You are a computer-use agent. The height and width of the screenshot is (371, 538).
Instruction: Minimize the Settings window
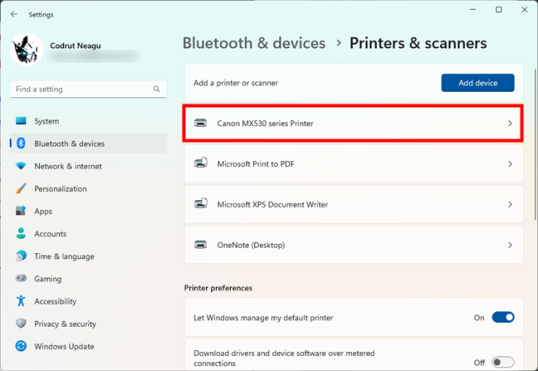tap(473, 10)
